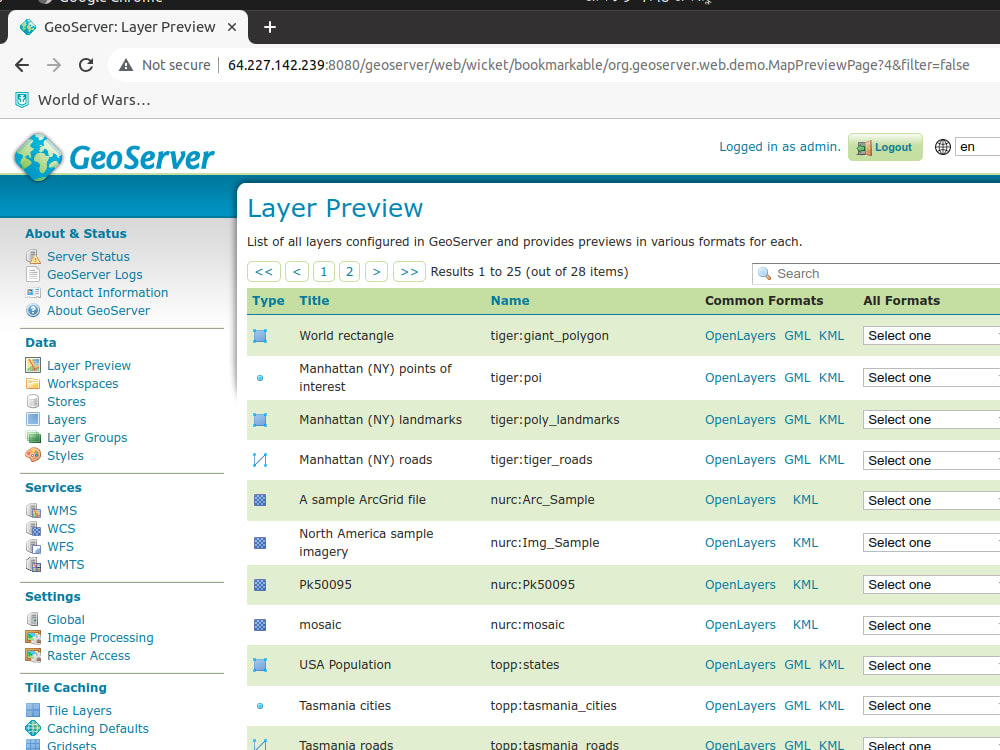The width and height of the screenshot is (1000, 750).
Task: Select the GeoServer: Layer Preview tab
Action: click(x=129, y=27)
